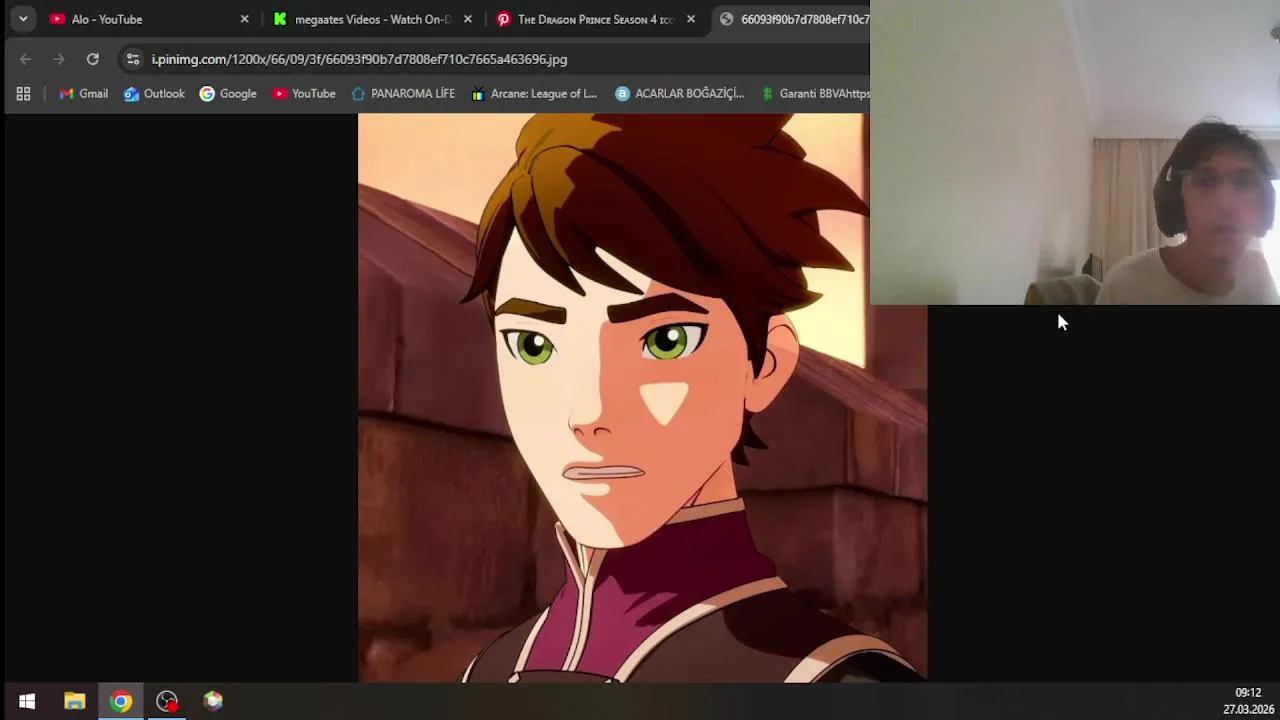
Task: Open the ACARLAR BOĞAZİÇİ bookmark
Action: (x=679, y=93)
